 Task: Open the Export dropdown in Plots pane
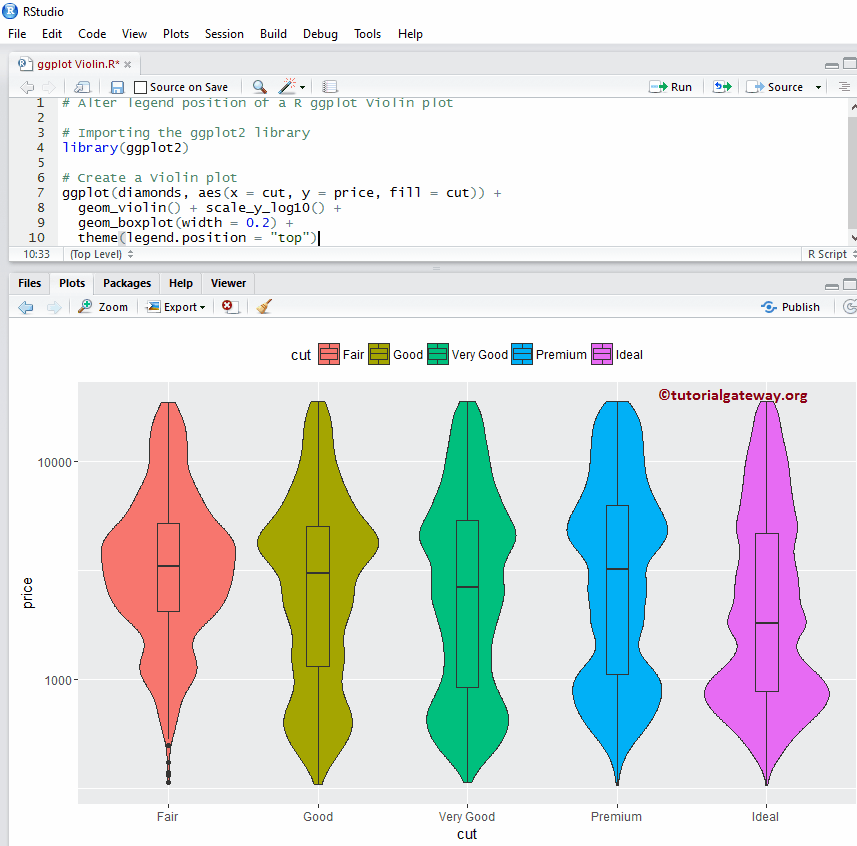pos(176,306)
